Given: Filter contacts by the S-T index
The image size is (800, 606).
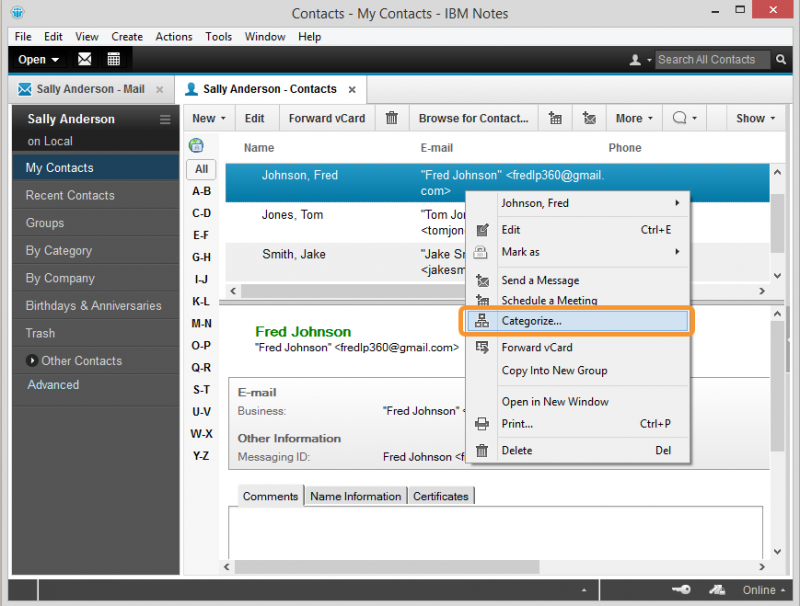Looking at the screenshot, I should (201, 390).
